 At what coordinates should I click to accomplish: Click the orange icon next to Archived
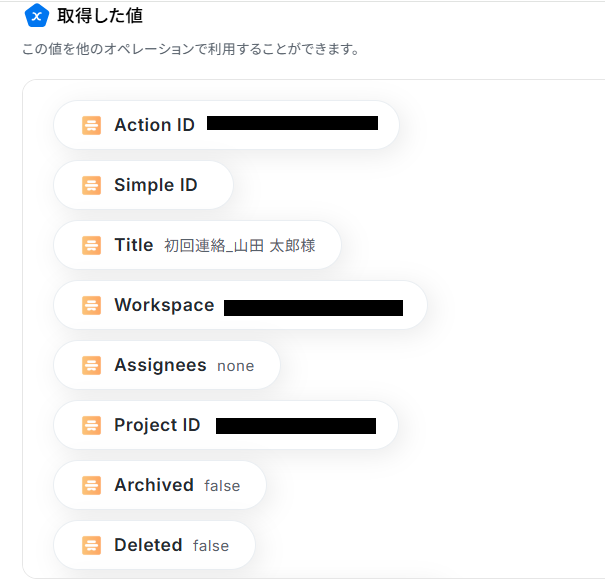pyautogui.click(x=91, y=486)
